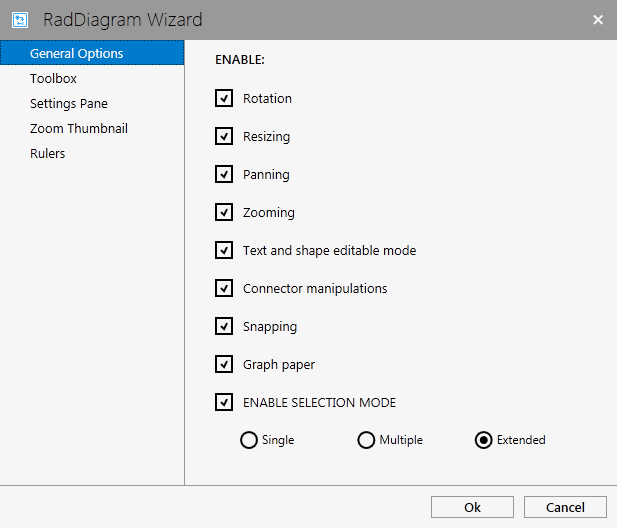Toggle the Zooming checkbox
The width and height of the screenshot is (617, 528).
[224, 212]
